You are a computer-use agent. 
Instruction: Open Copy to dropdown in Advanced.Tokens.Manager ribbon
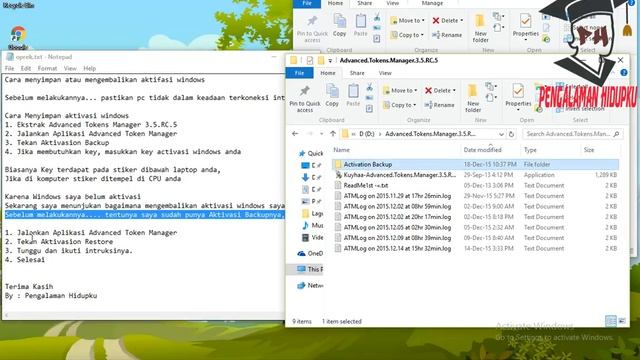(400, 105)
